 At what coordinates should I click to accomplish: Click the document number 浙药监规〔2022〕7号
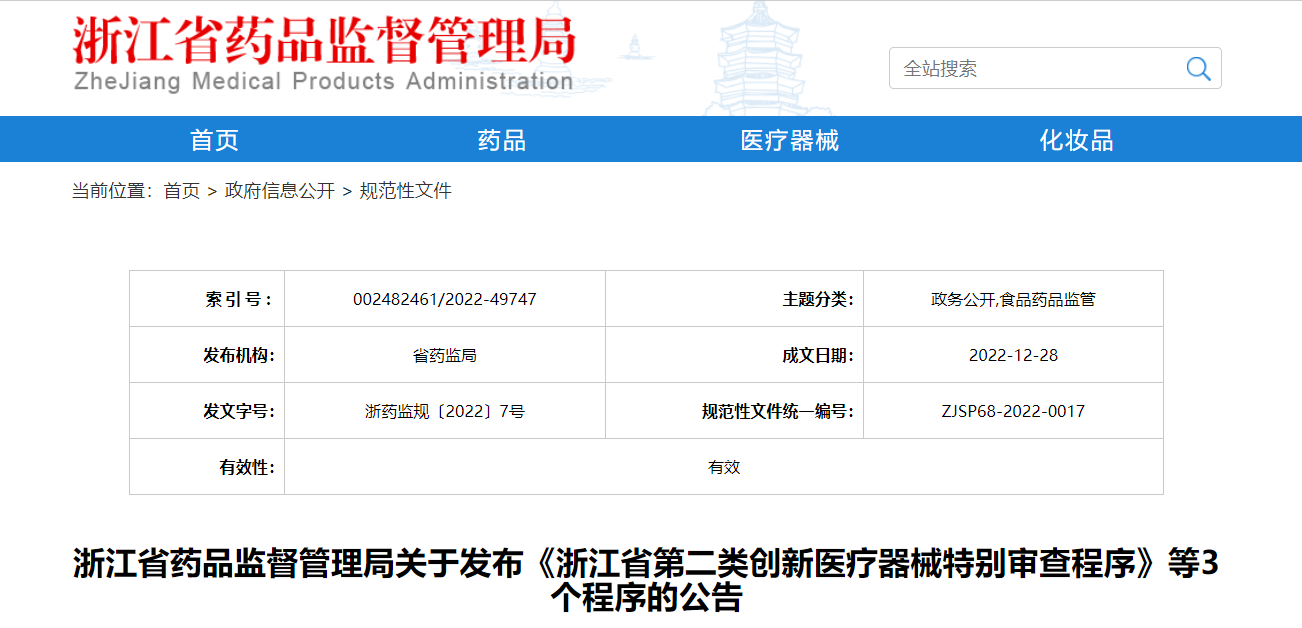444,411
